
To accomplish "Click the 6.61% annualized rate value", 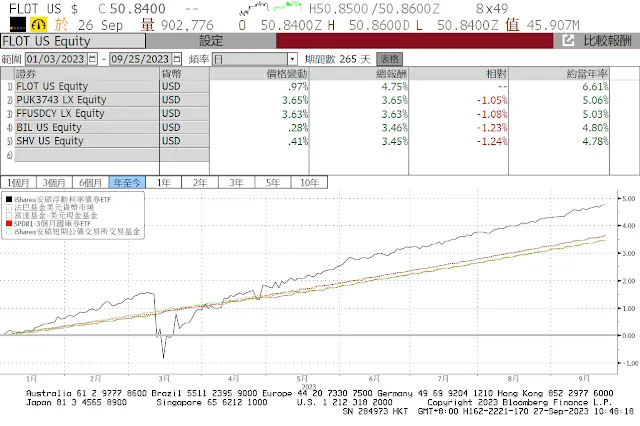I will point(595,87).
